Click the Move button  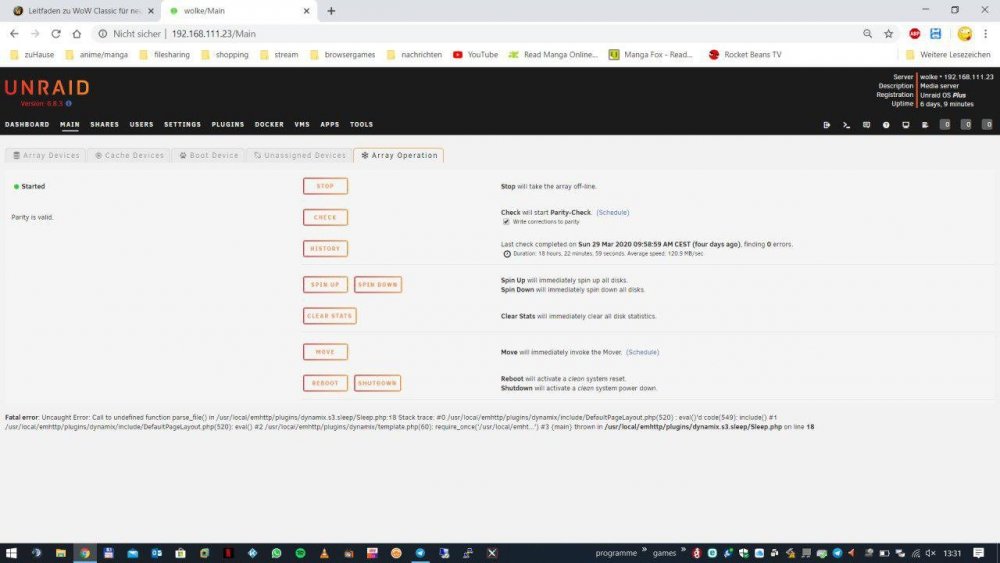(325, 352)
